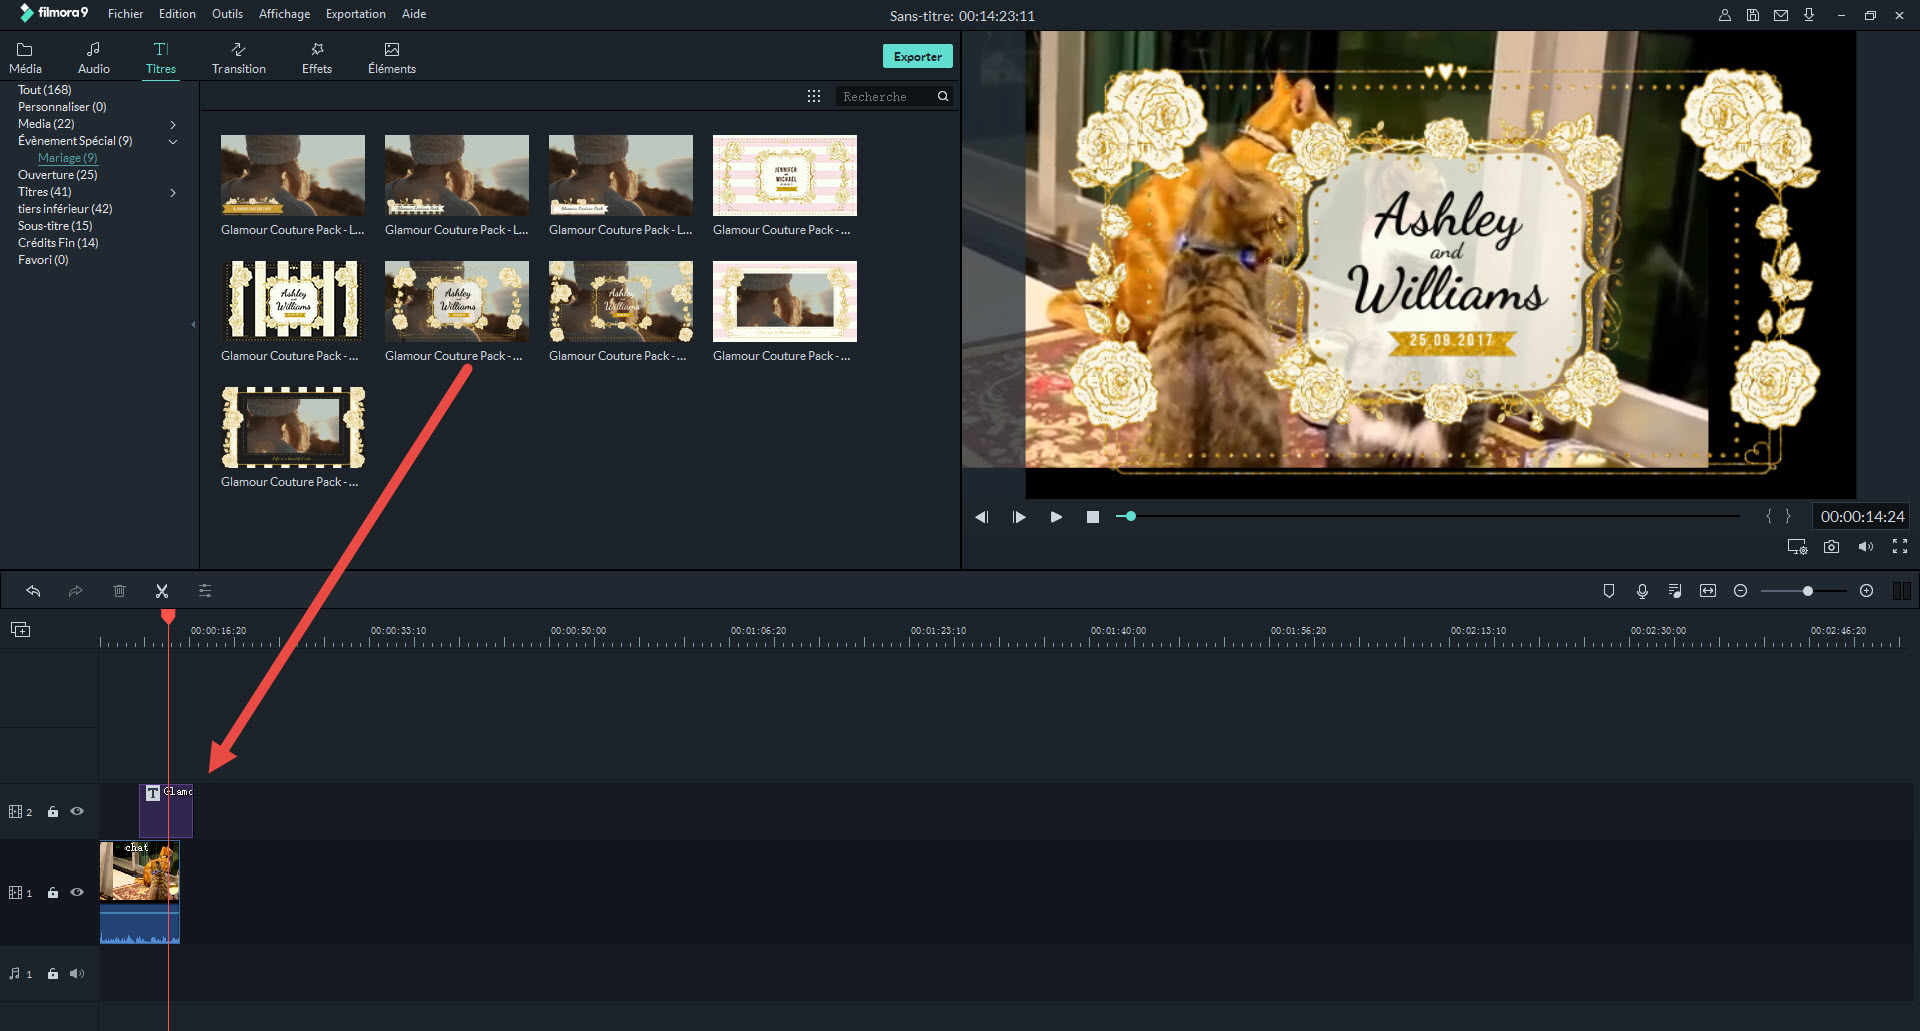This screenshot has height=1031, width=1920.
Task: Select Favori (0) category
Action: point(43,260)
